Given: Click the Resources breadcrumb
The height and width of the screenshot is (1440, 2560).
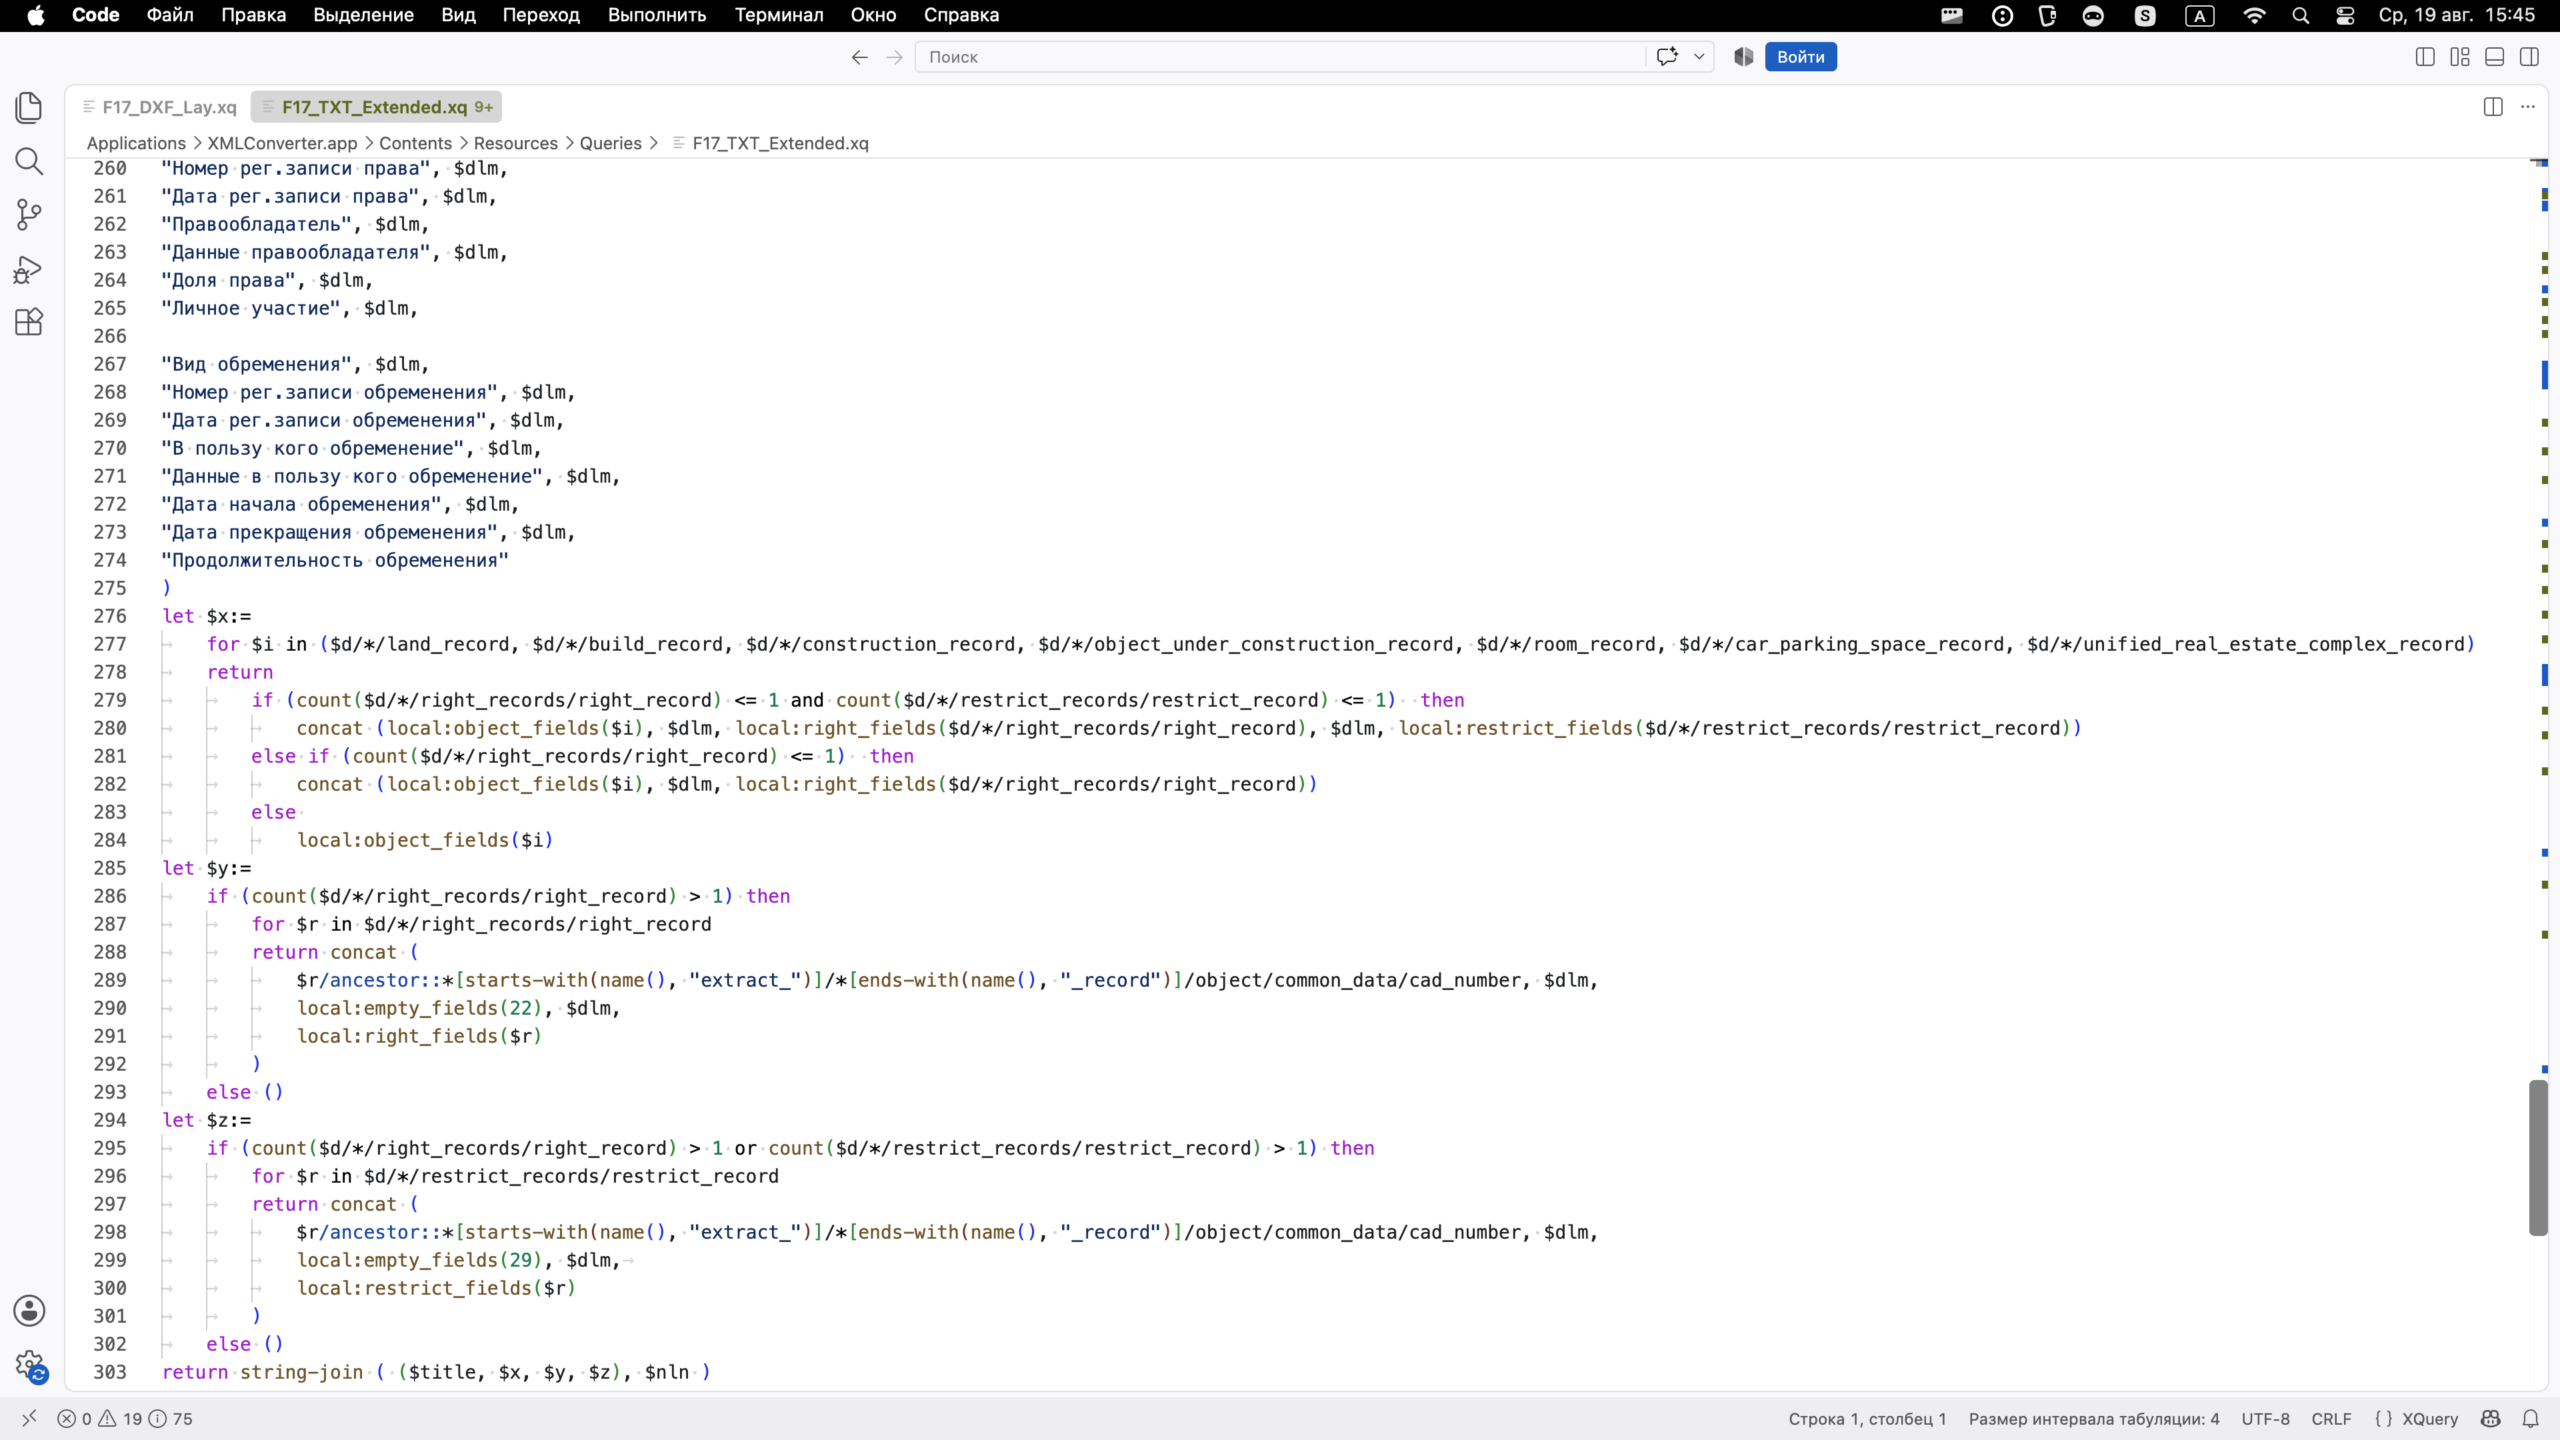Looking at the screenshot, I should [x=515, y=143].
